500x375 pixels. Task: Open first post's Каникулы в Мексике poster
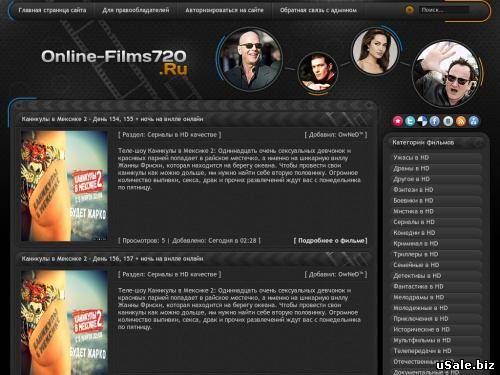pyautogui.click(x=64, y=186)
